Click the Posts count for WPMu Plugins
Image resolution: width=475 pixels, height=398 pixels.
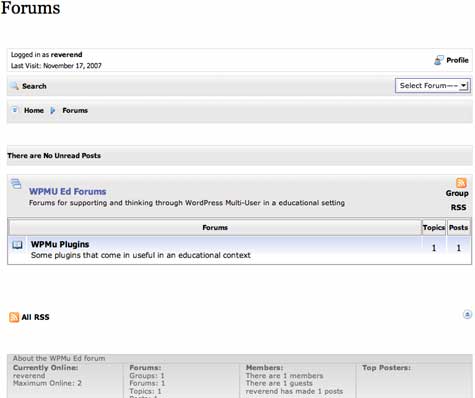(x=459, y=248)
